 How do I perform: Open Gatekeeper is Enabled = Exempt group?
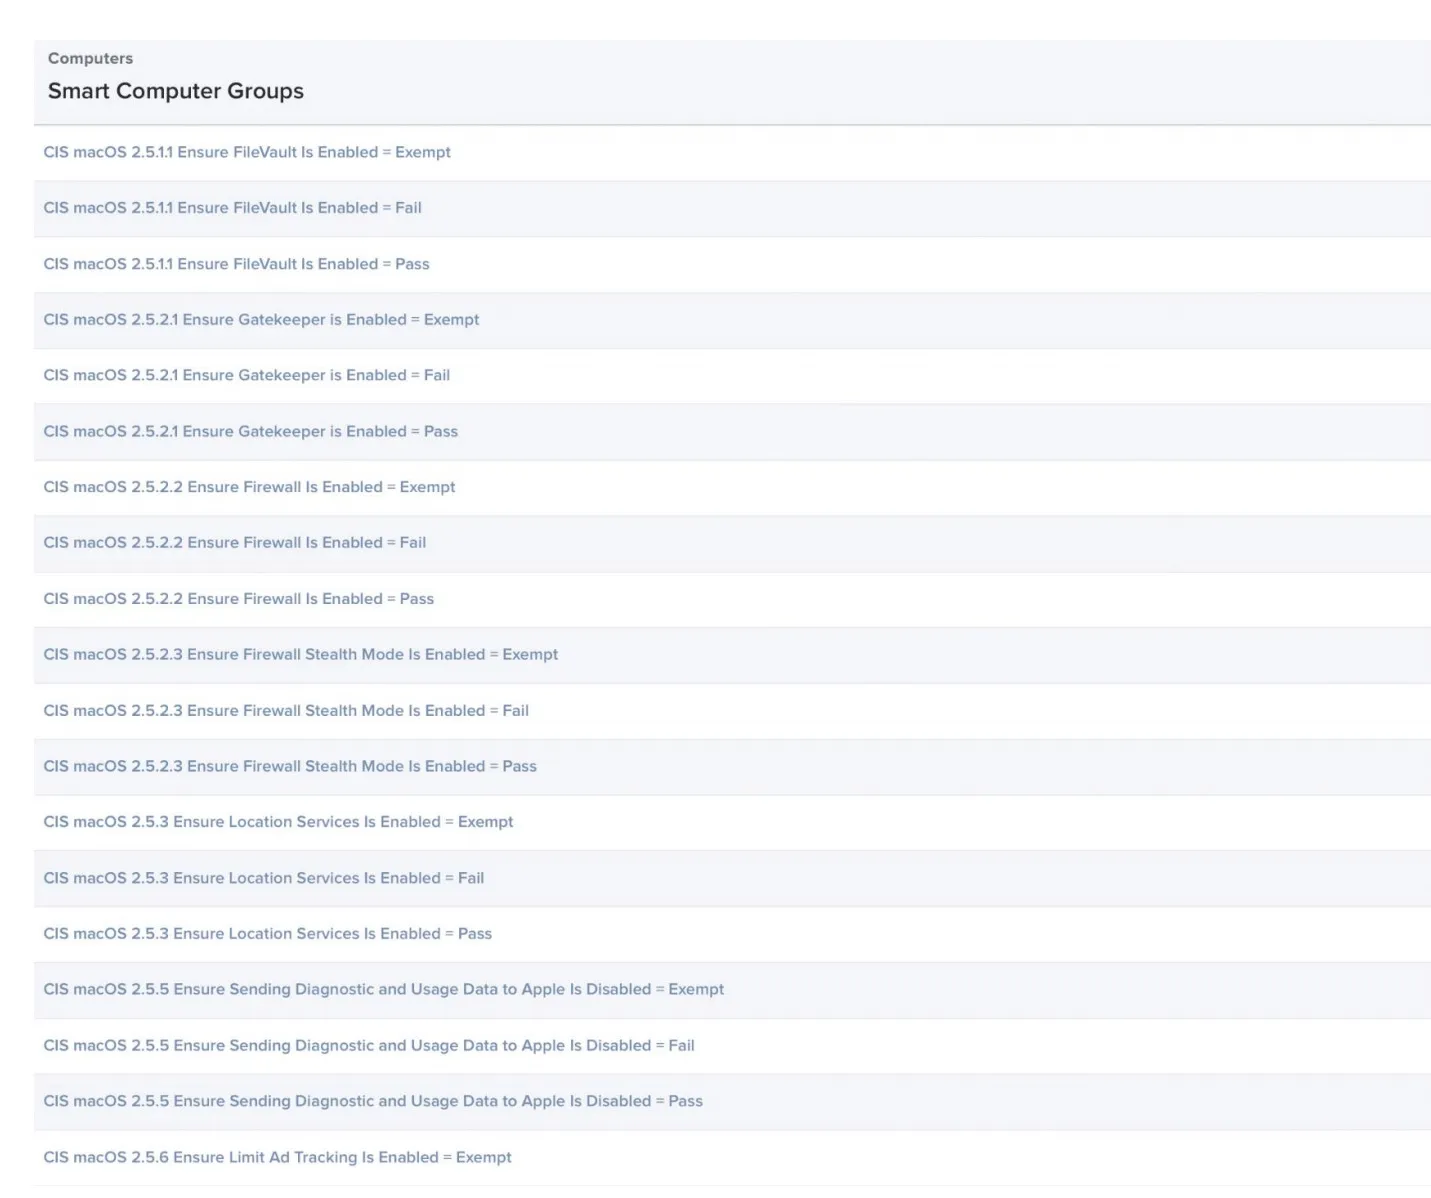coord(261,320)
